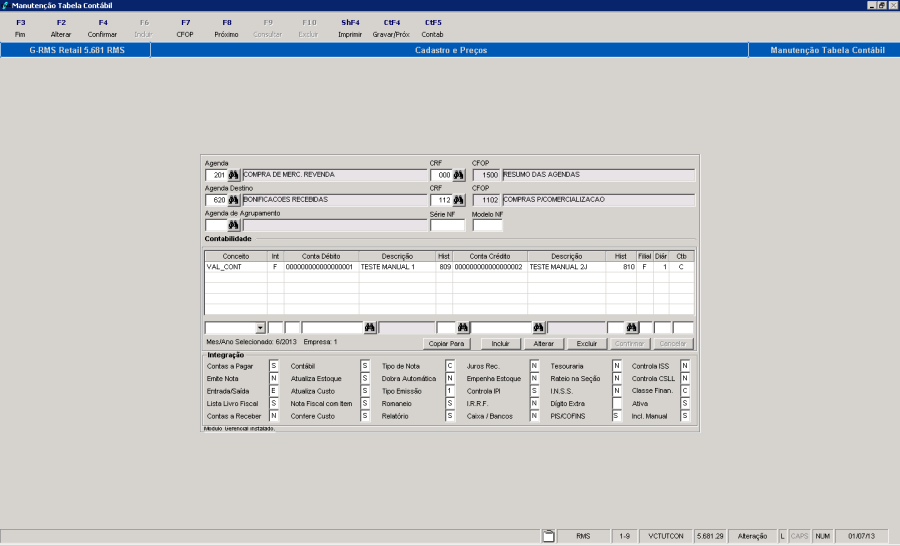Viewport: 900px width, 546px height.
Task: Select CtF4 Gravar/Próx command
Action: coord(391,28)
